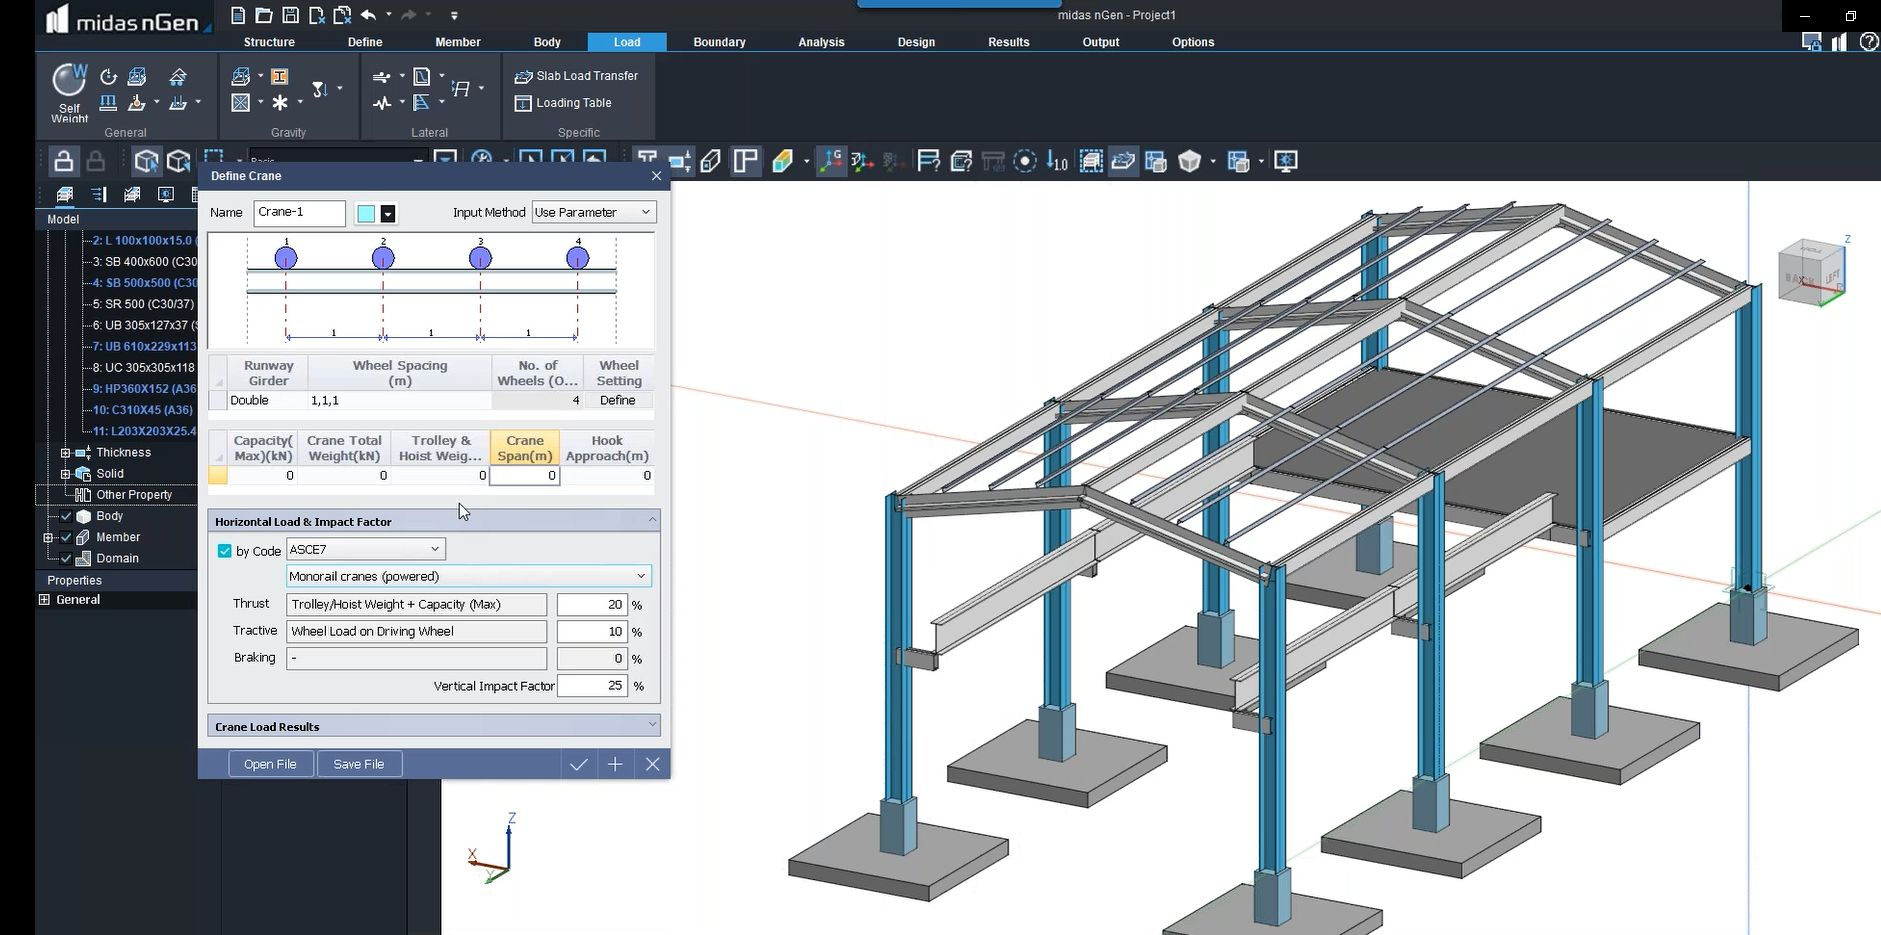Viewport: 1881px width, 935px height.
Task: Open the Analysis ribbon tab
Action: click(819, 42)
